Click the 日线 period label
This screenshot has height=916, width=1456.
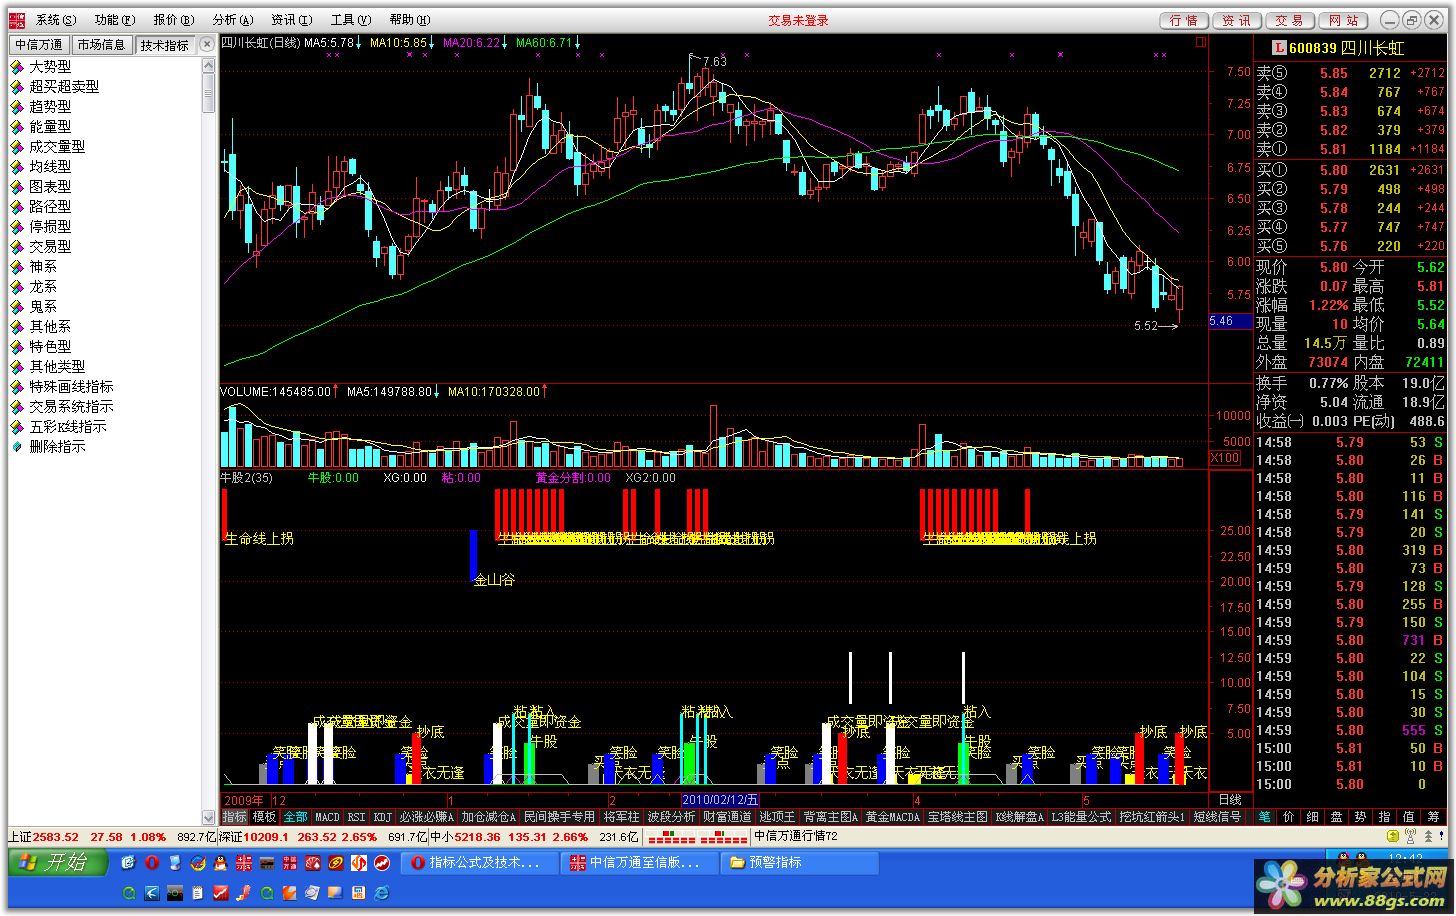click(1230, 800)
